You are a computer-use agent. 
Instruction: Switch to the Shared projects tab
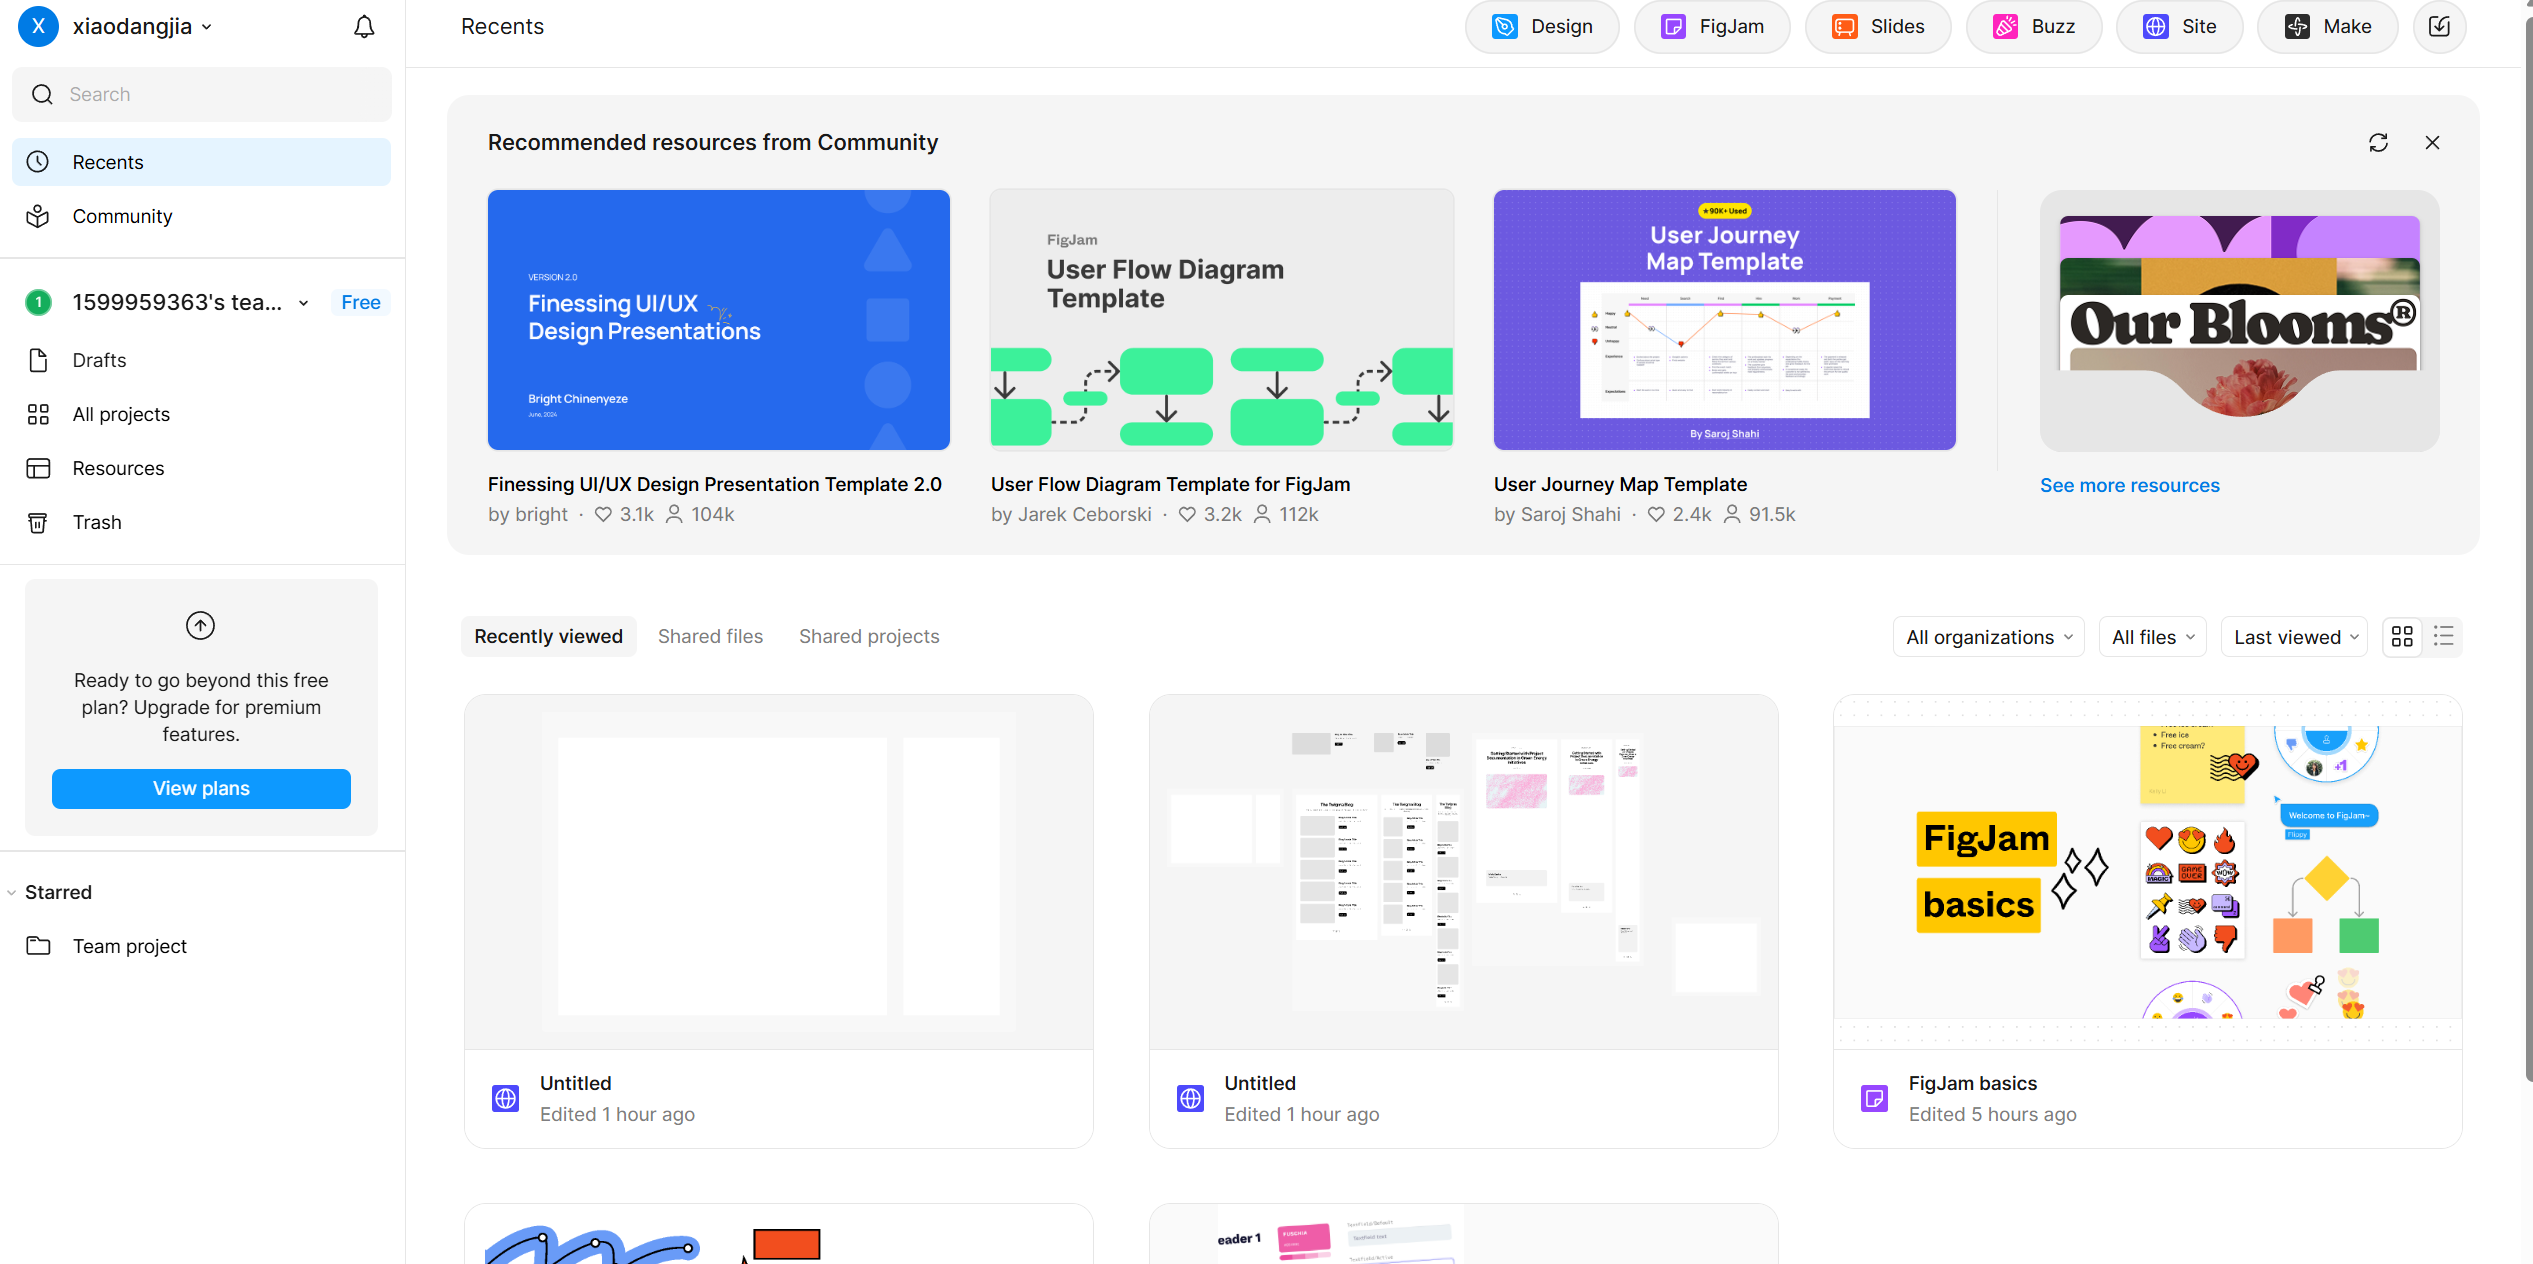(x=868, y=636)
